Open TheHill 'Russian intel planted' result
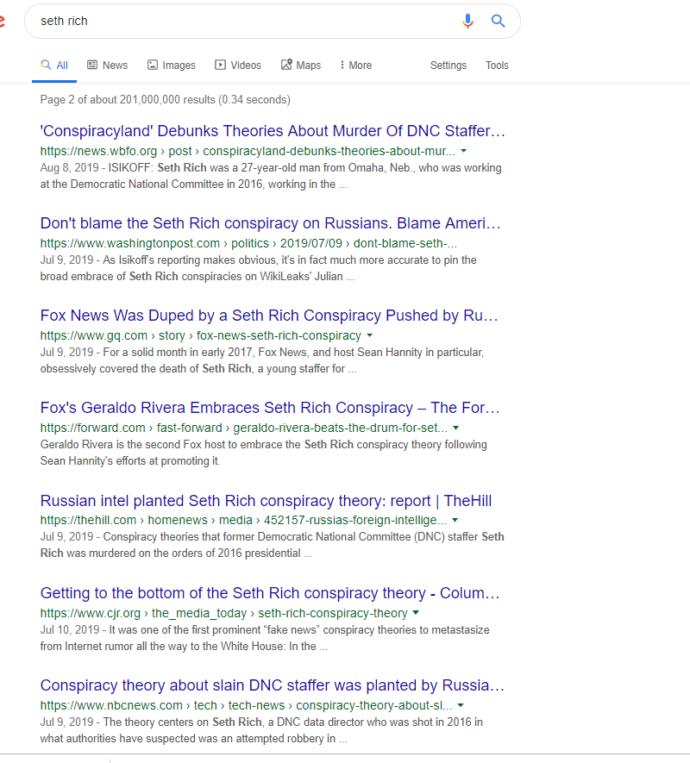Image resolution: width=690 pixels, height=763 pixels. tap(266, 501)
